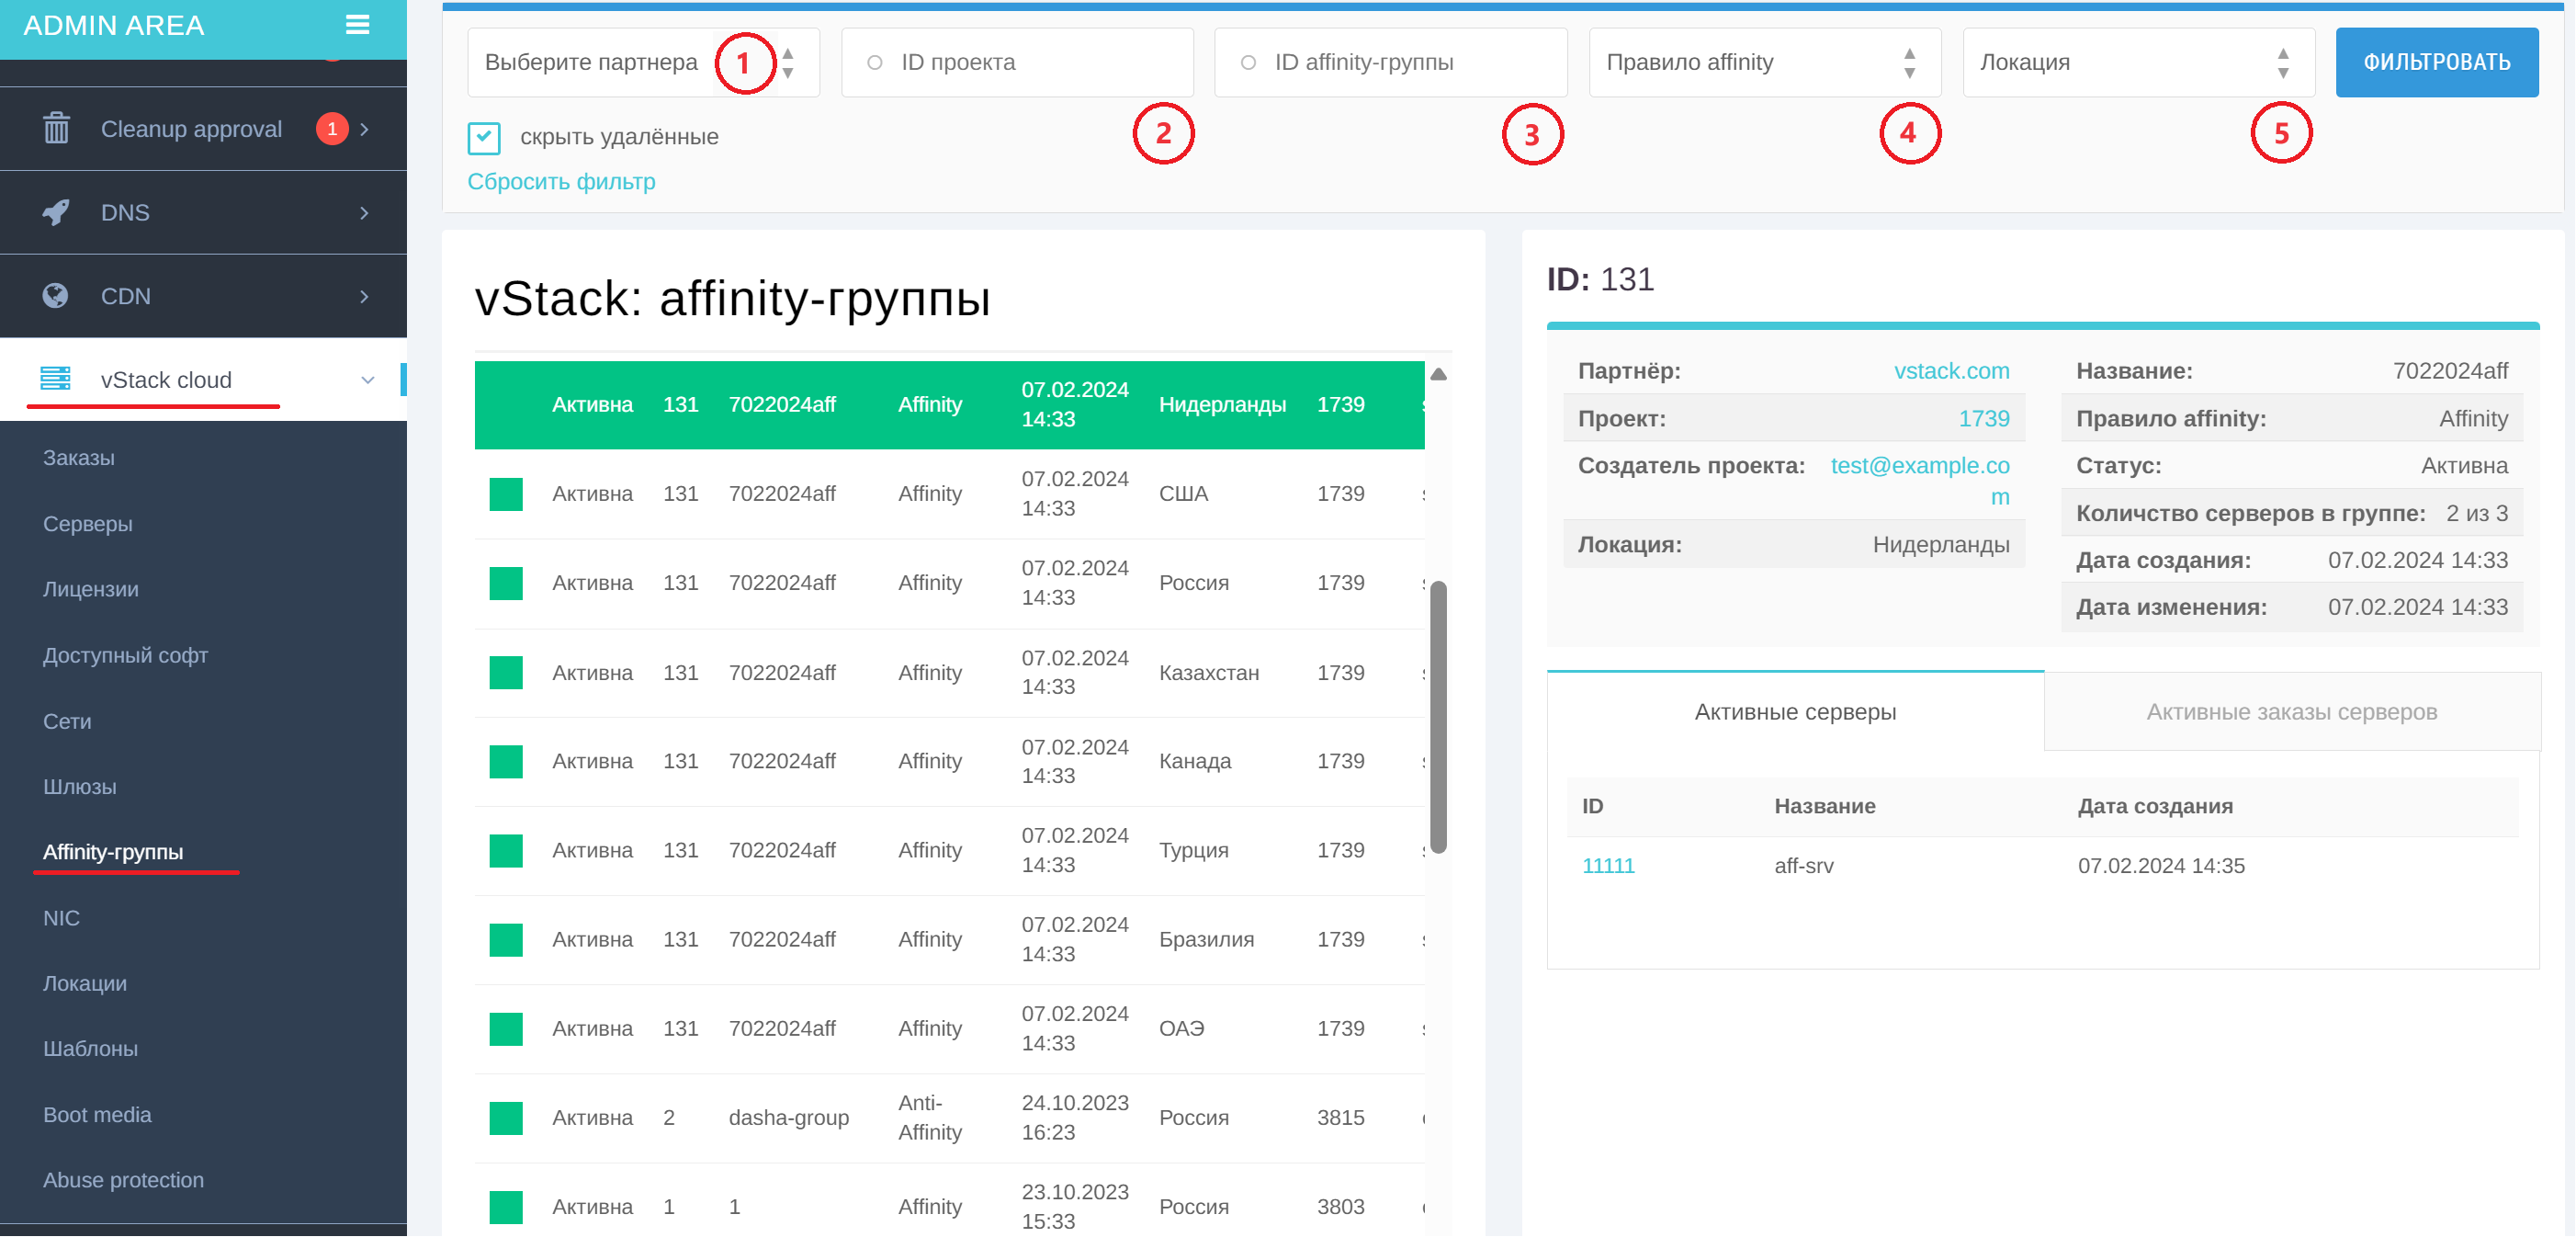Open the 'Локация' dropdown
2576x1237 pixels.
2137,63
